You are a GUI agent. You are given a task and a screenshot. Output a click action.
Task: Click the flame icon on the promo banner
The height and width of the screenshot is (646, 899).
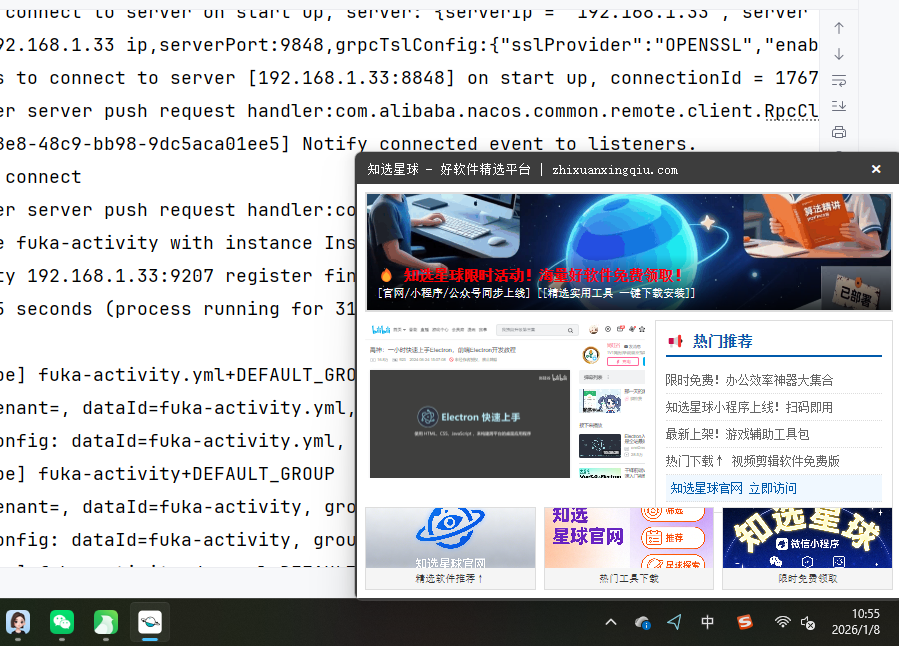pyautogui.click(x=386, y=275)
